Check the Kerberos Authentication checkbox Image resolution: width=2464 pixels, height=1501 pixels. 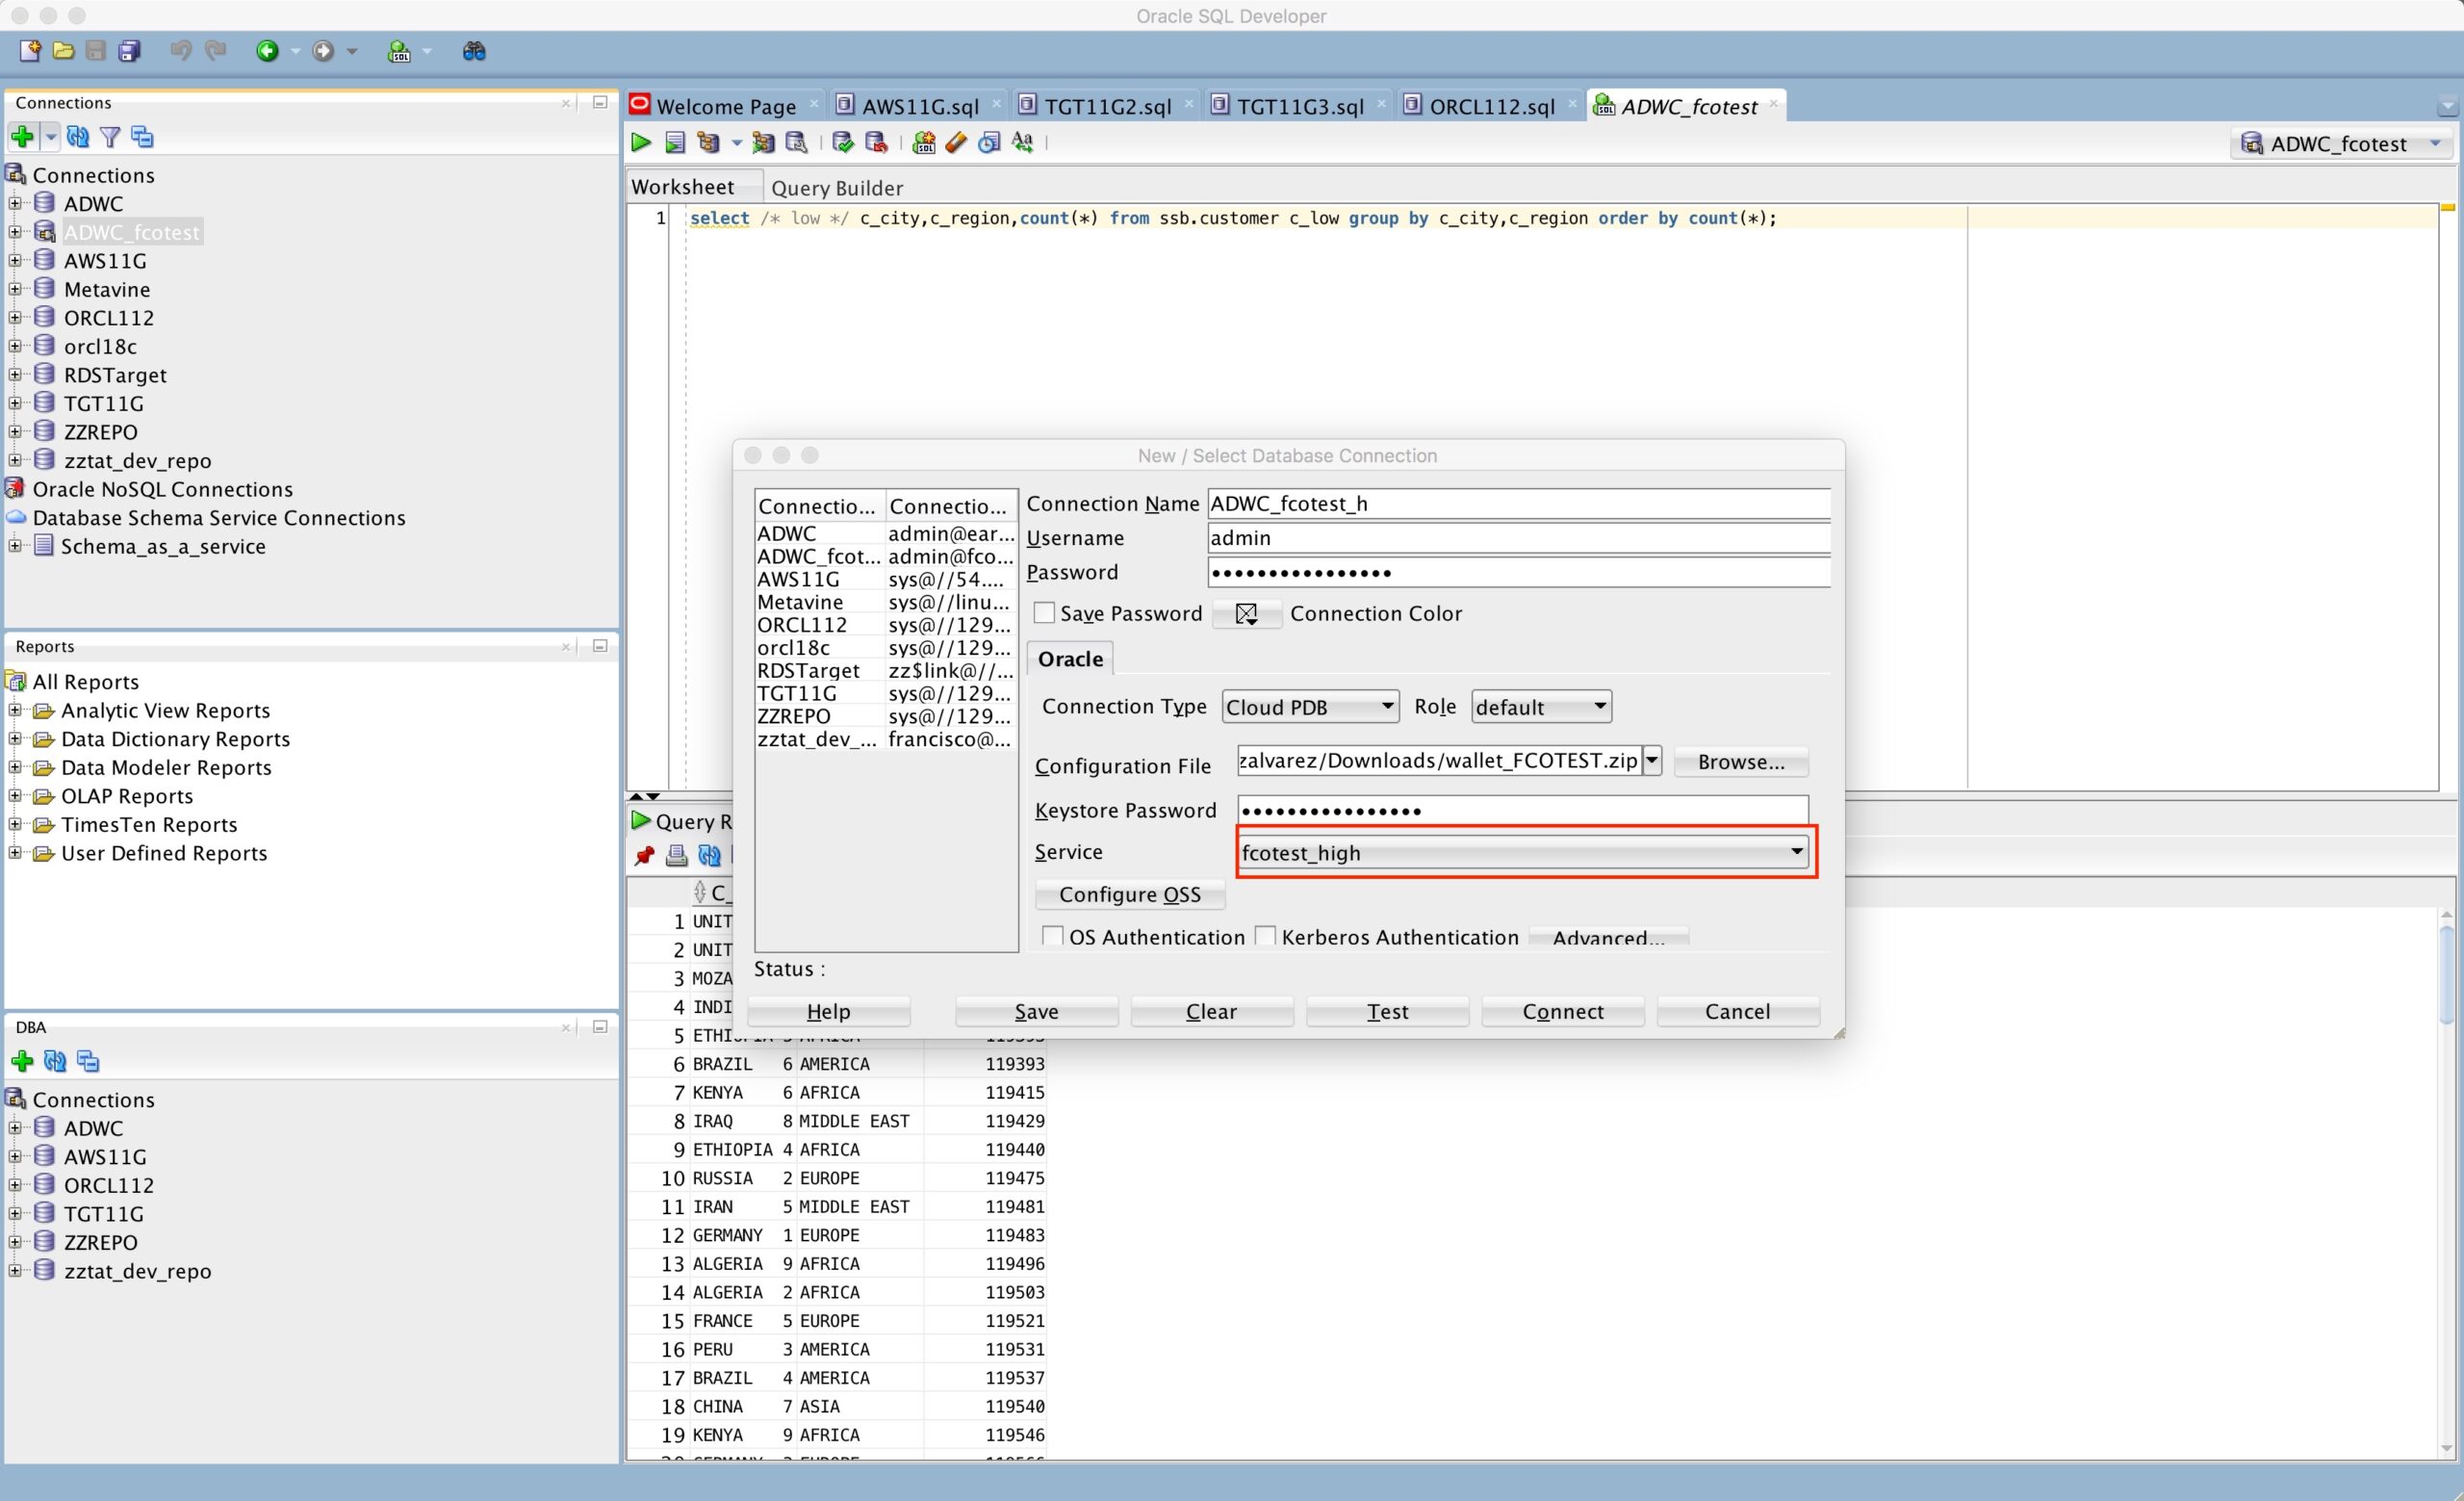pyautogui.click(x=1265, y=936)
